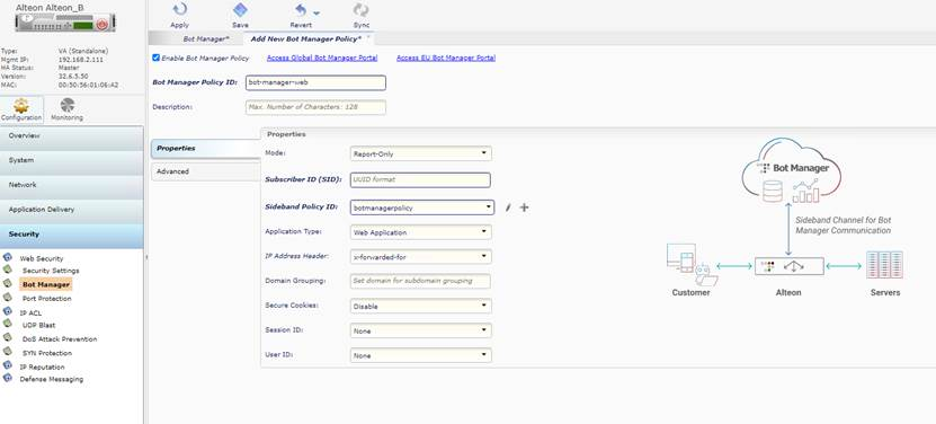Click the Save toolbar icon
Image resolution: width=936 pixels, height=424 pixels.
point(240,10)
